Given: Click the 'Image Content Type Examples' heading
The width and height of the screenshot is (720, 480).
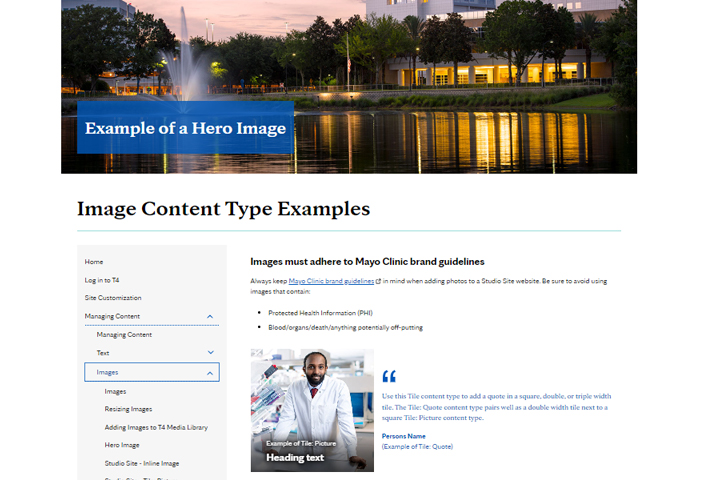Looking at the screenshot, I should (224, 209).
